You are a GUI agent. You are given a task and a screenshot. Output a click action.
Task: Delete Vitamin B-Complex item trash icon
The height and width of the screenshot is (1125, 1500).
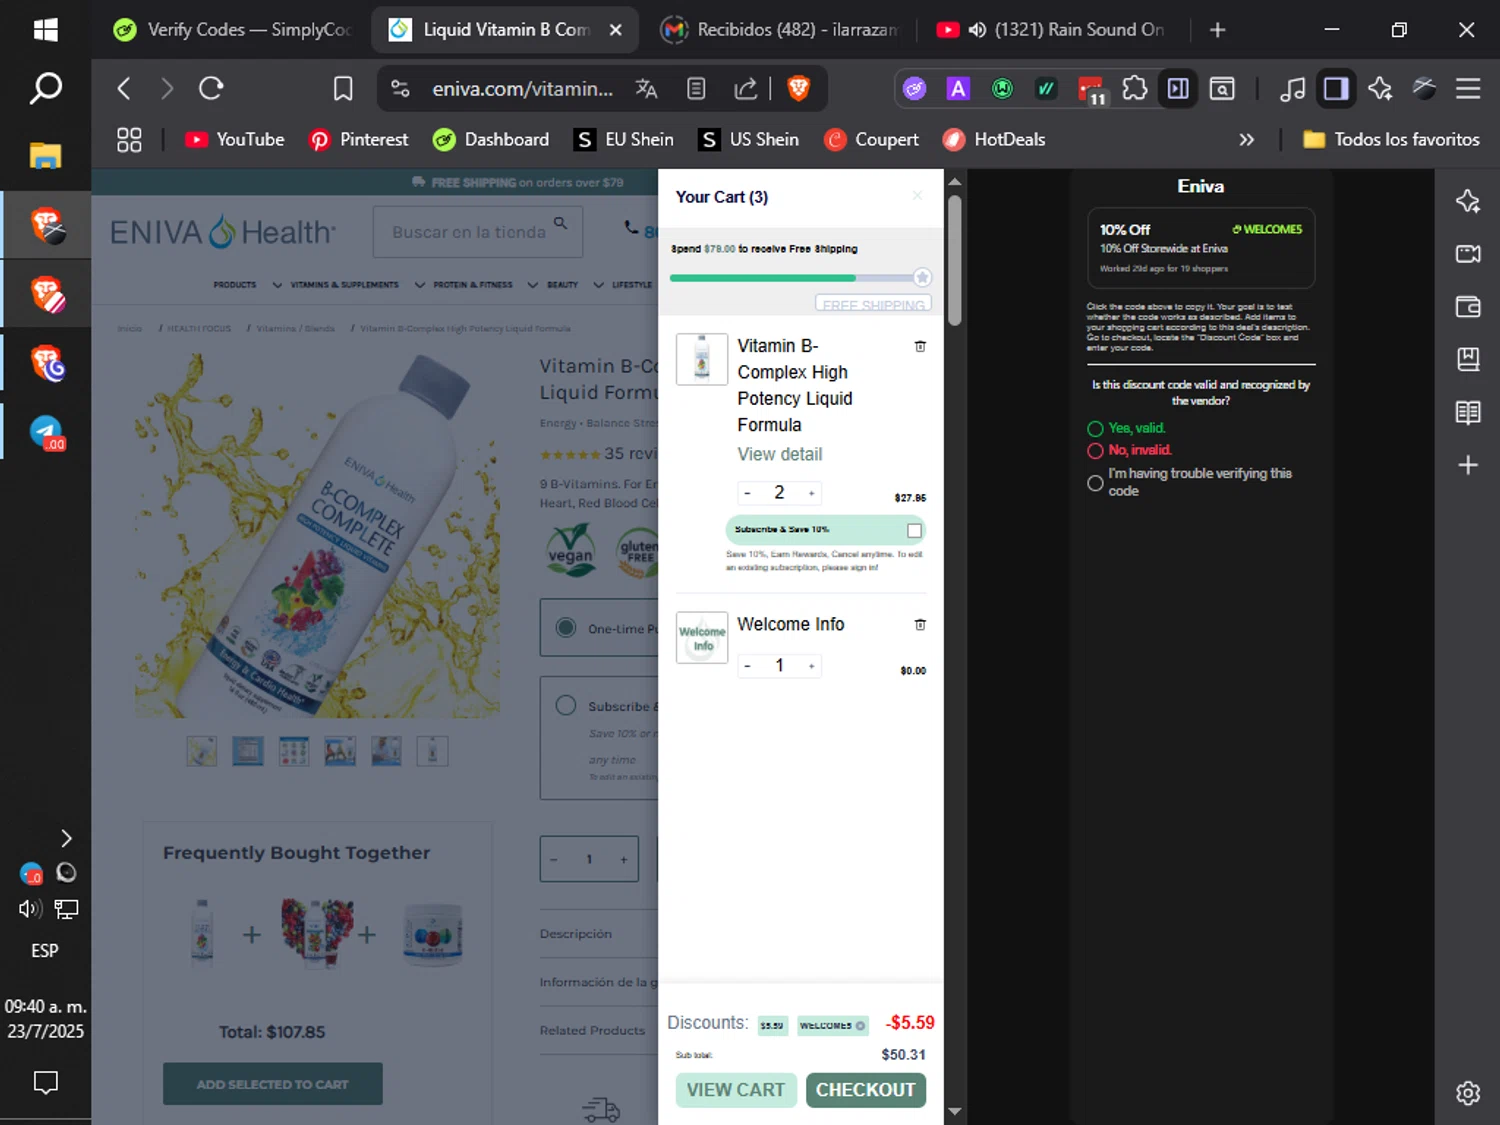(920, 346)
